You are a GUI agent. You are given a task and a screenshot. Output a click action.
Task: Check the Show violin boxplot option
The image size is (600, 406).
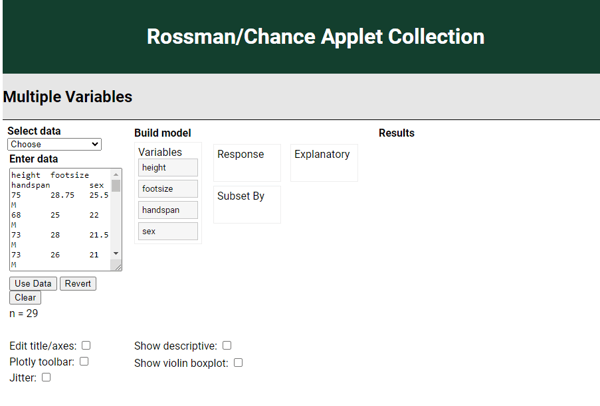(238, 362)
